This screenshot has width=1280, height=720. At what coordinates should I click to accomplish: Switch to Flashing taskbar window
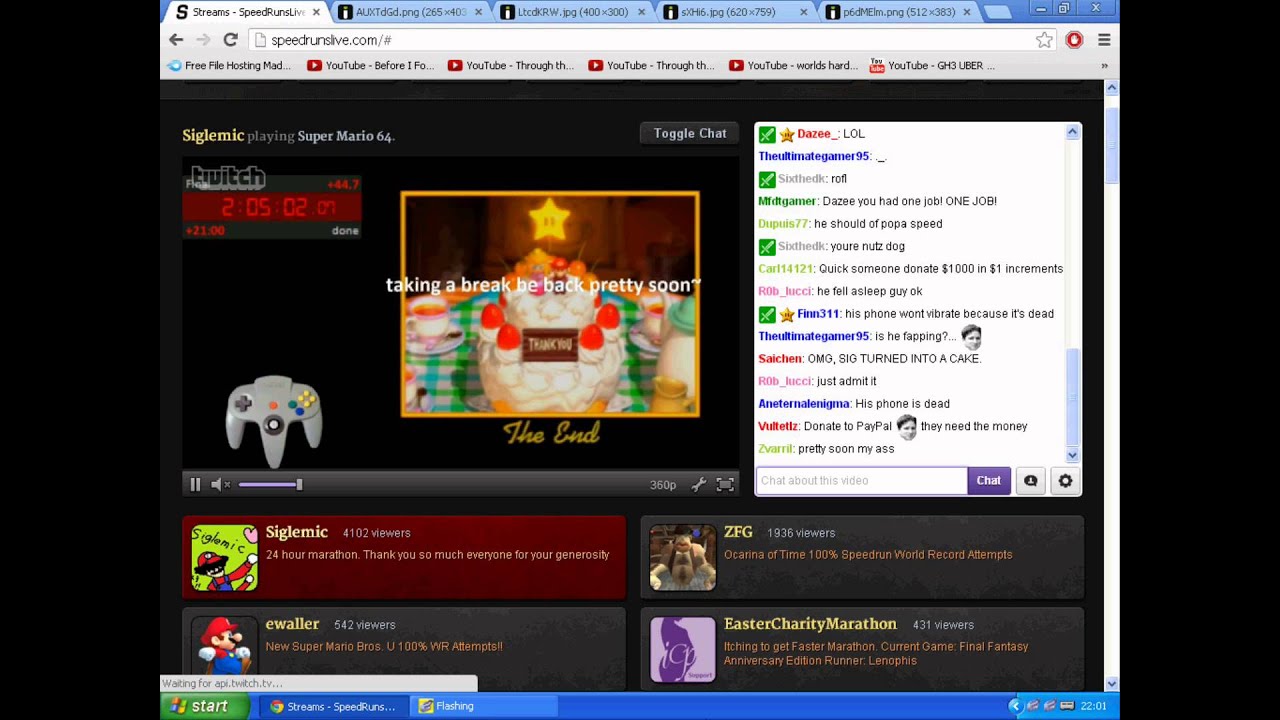pos(485,706)
